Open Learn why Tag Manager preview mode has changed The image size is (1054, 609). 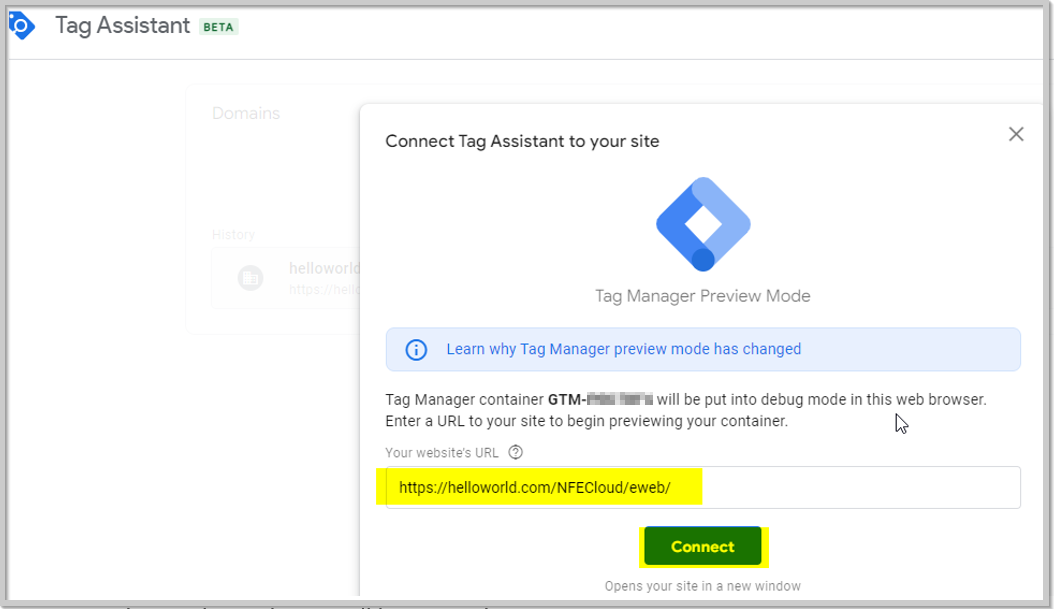(x=623, y=349)
